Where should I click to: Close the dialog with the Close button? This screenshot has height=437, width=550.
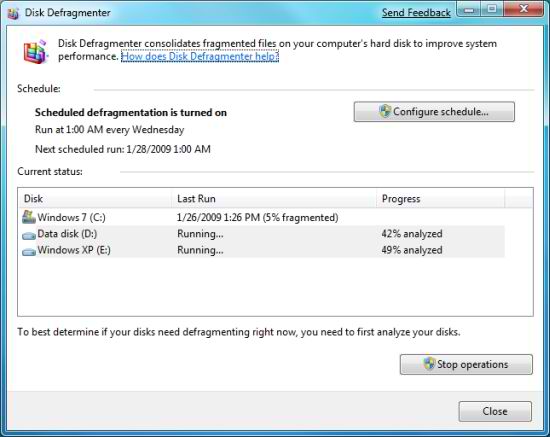(x=495, y=411)
